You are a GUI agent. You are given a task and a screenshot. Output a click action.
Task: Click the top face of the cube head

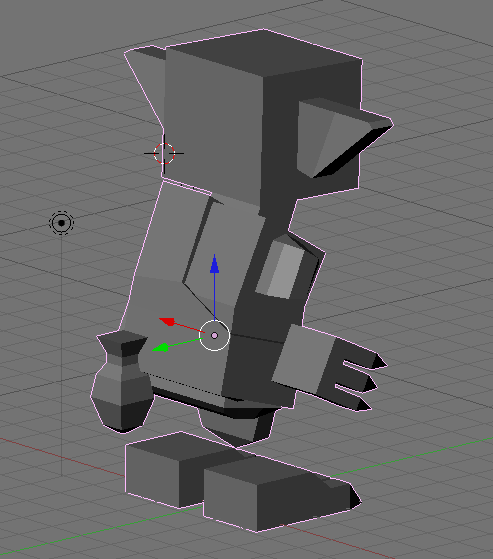coord(264,52)
